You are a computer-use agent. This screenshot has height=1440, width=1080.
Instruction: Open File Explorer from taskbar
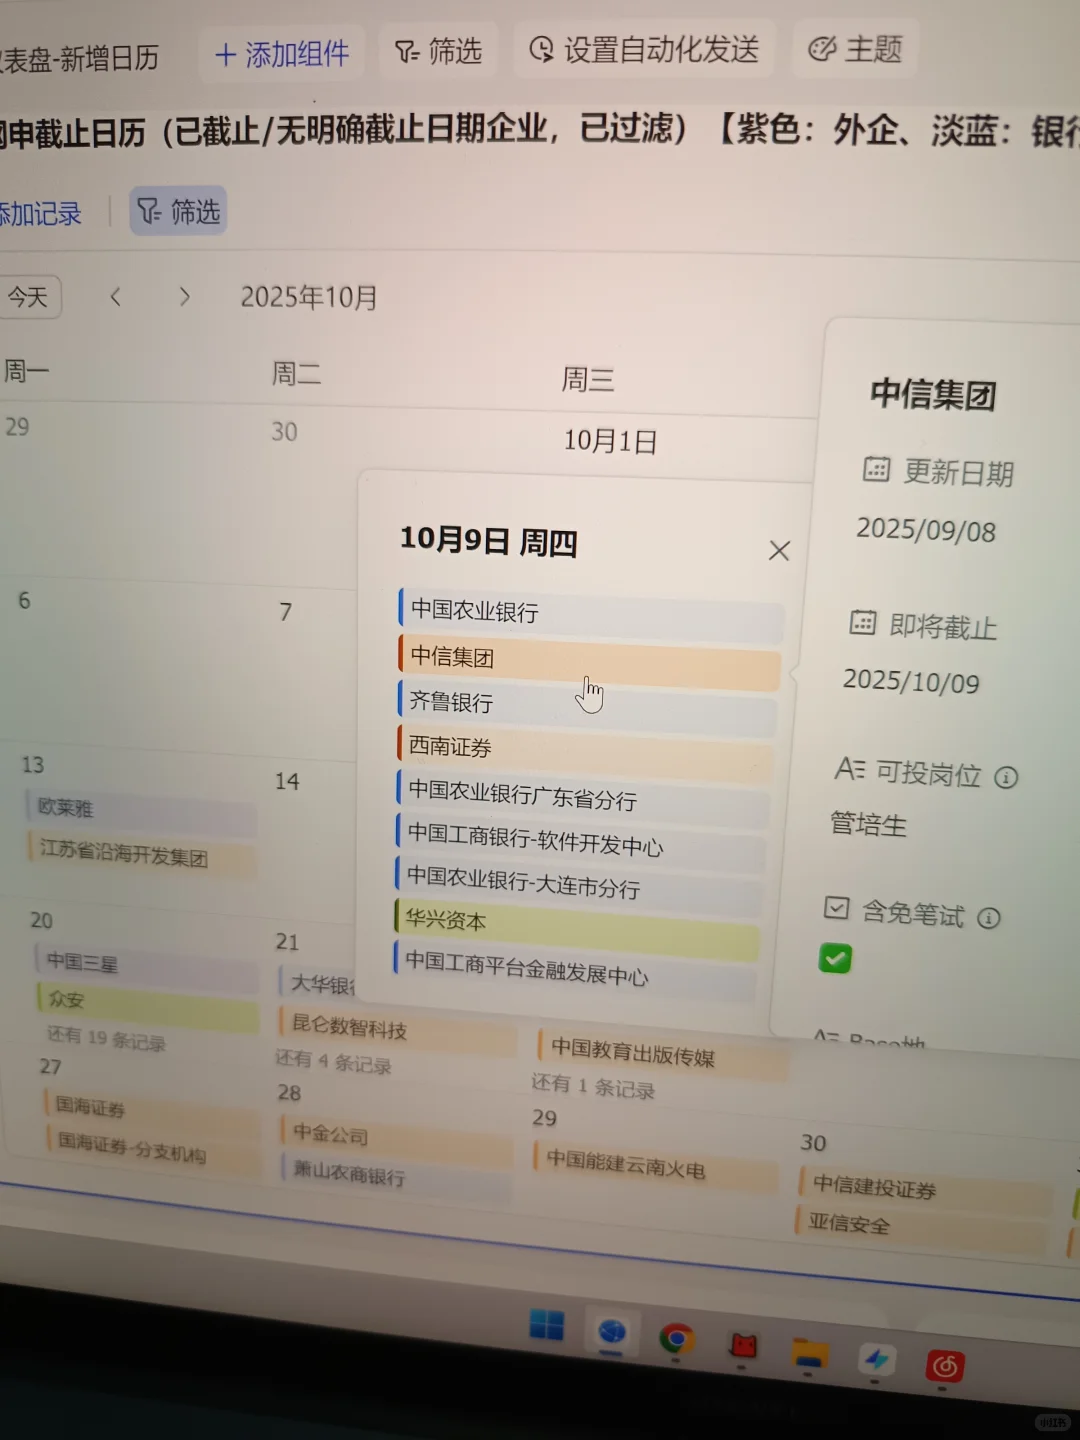point(809,1352)
